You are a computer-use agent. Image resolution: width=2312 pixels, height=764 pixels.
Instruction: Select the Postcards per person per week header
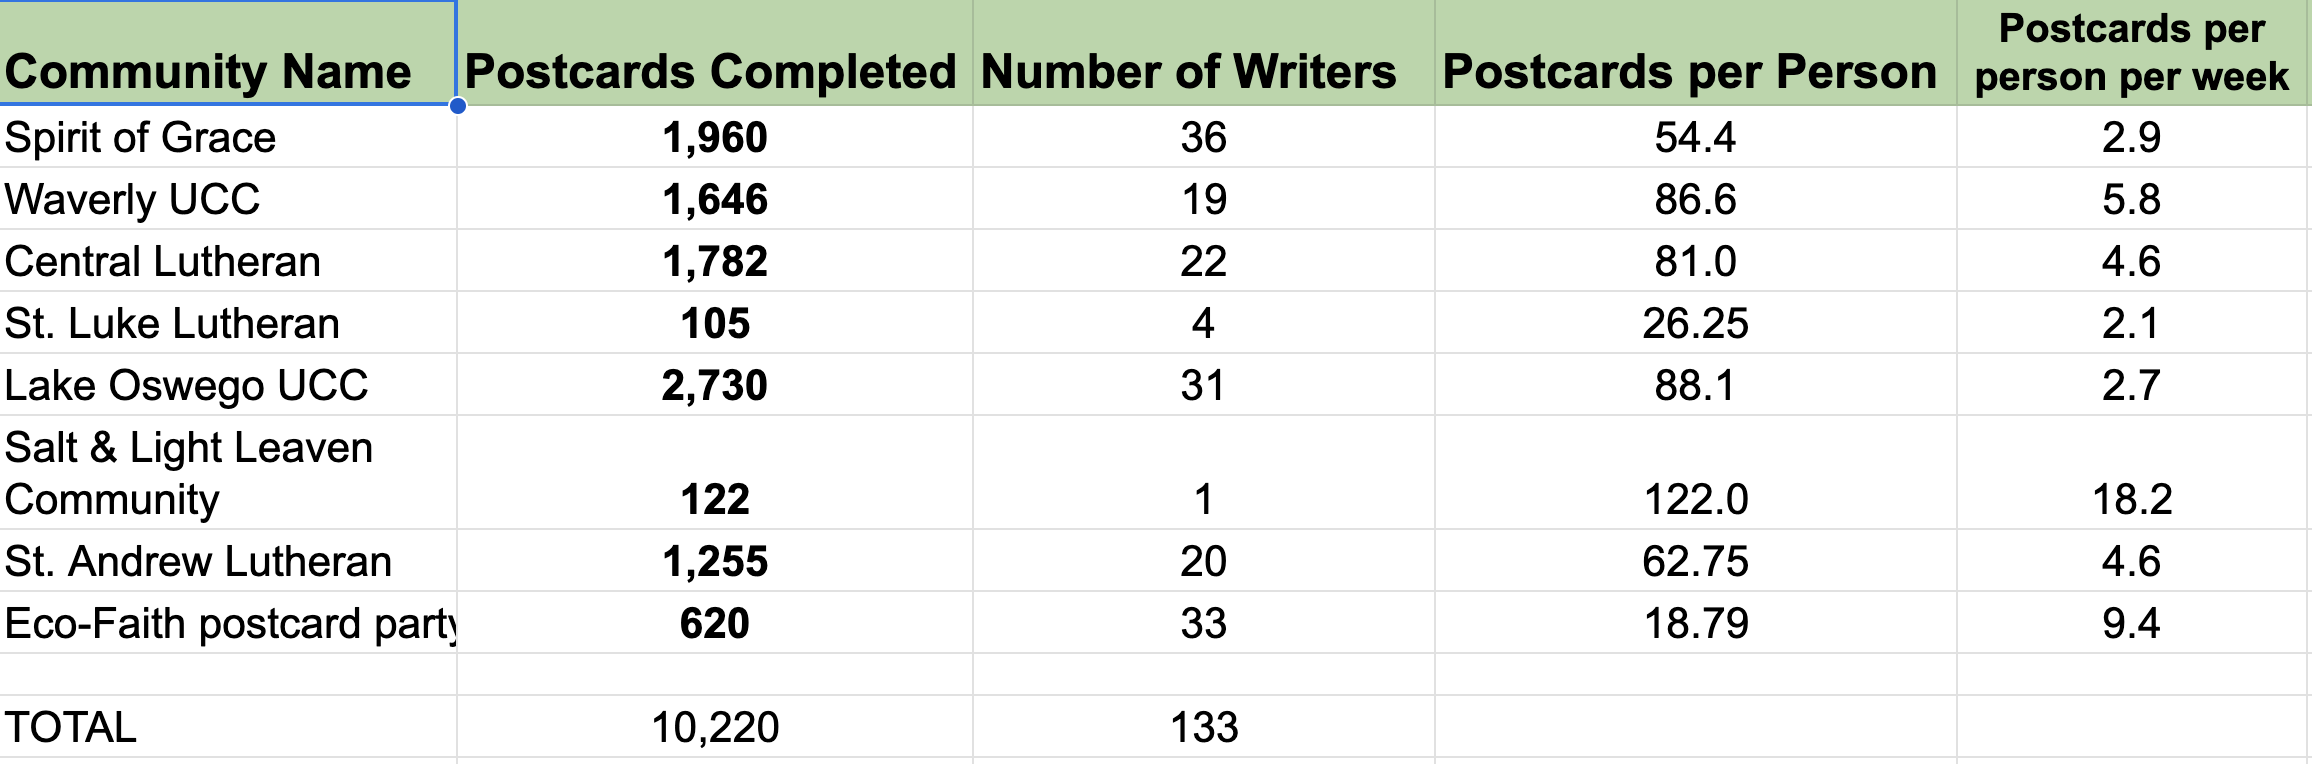(x=2132, y=52)
